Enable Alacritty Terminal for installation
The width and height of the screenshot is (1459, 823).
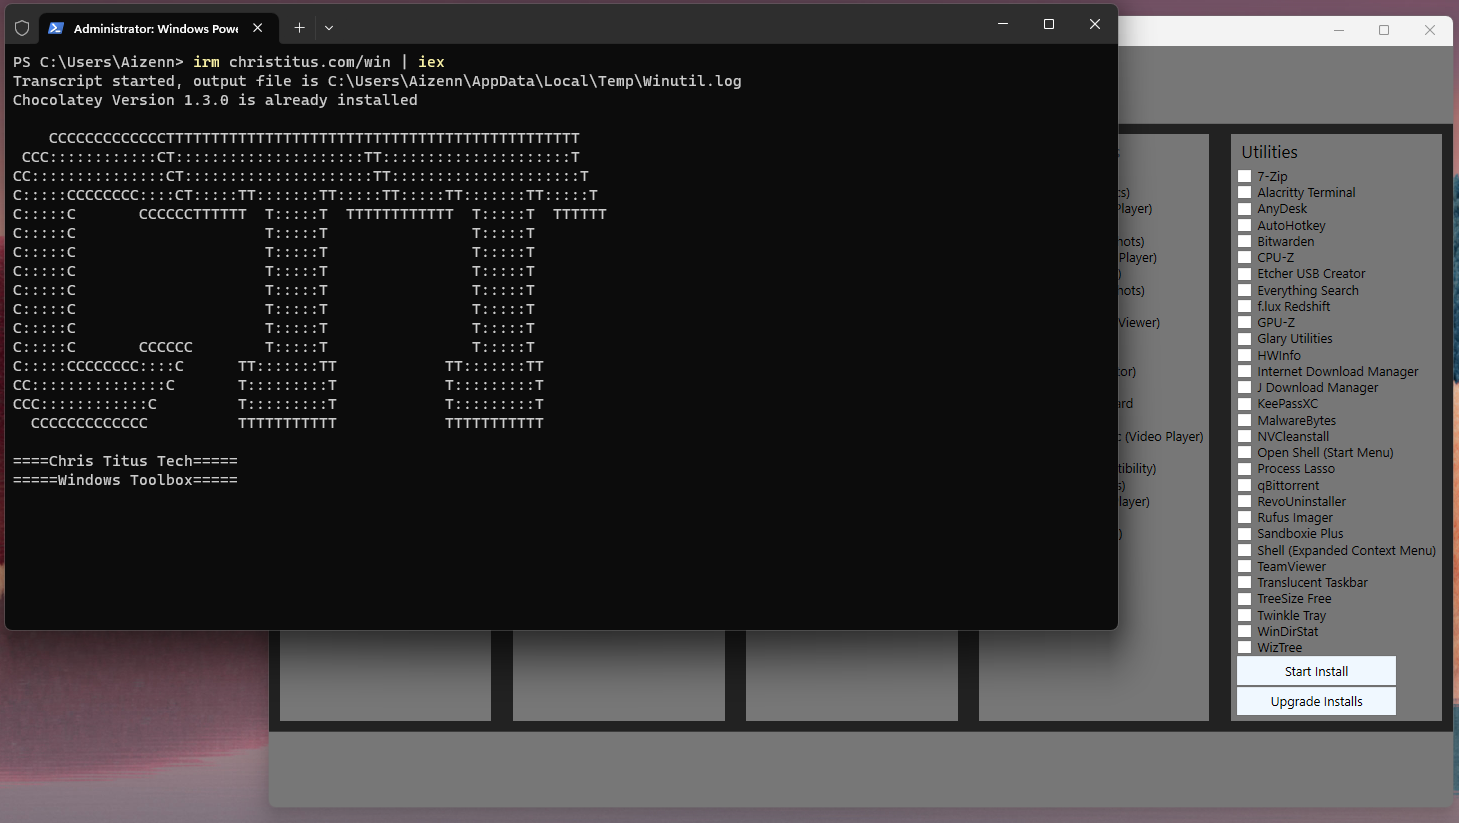pyautogui.click(x=1245, y=192)
